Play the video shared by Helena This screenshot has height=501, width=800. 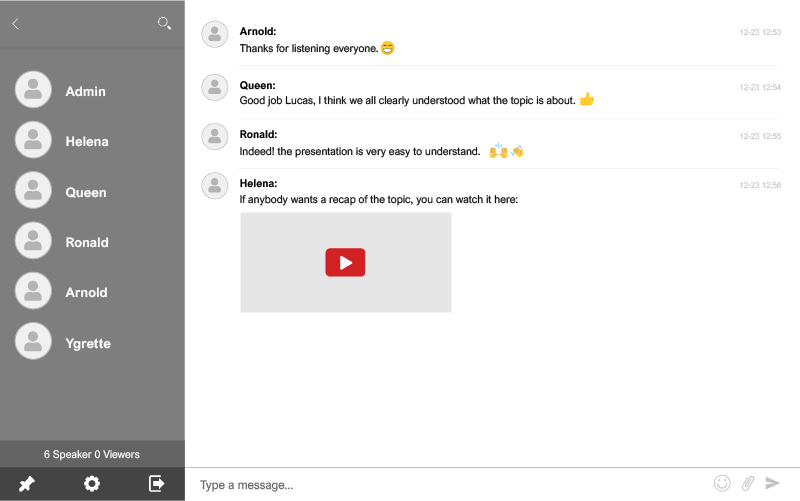[345, 262]
